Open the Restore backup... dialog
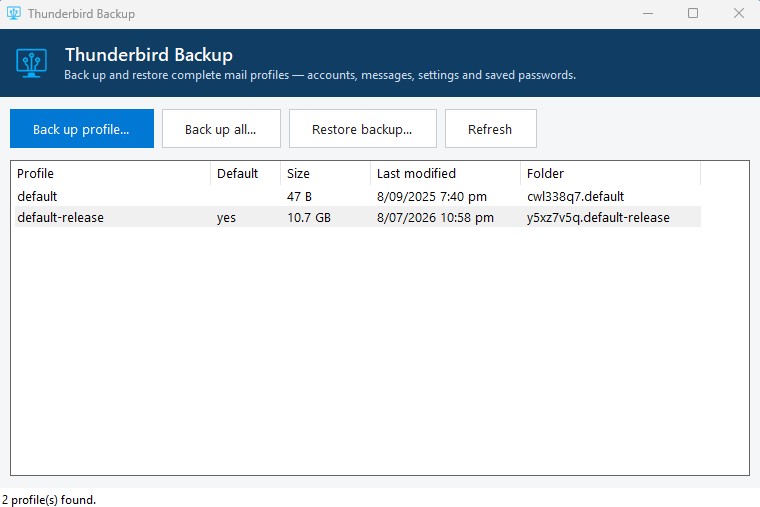 click(x=363, y=128)
